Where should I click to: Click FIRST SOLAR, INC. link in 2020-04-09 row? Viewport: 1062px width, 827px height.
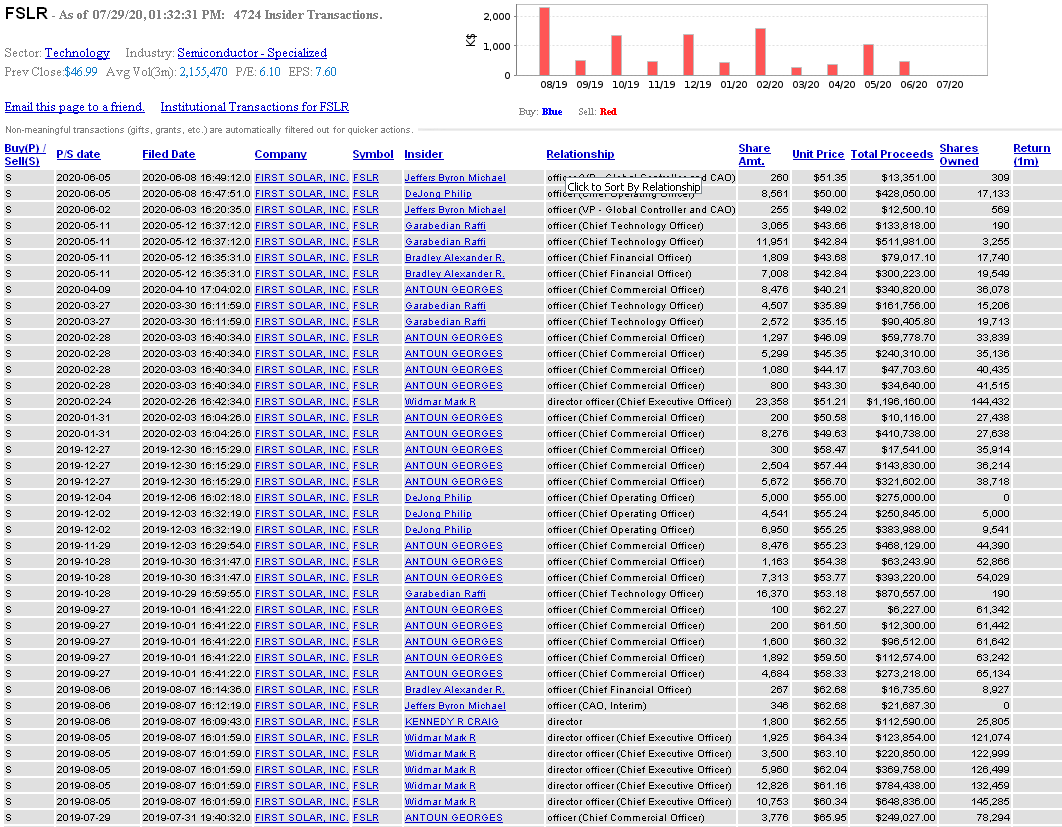point(302,290)
